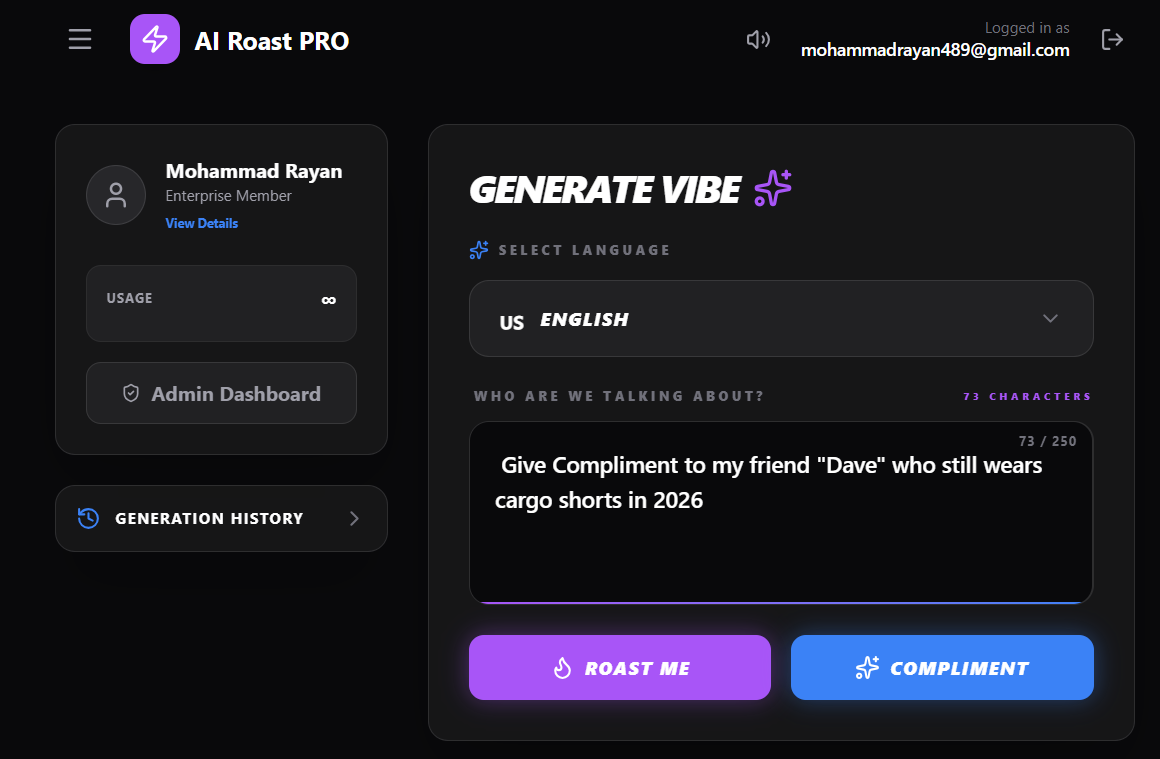Click inside the description text box about Dave

780,512
